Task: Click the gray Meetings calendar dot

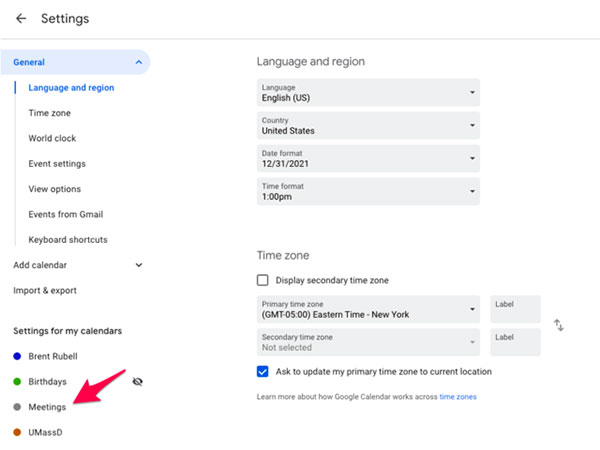Action: coord(18,407)
